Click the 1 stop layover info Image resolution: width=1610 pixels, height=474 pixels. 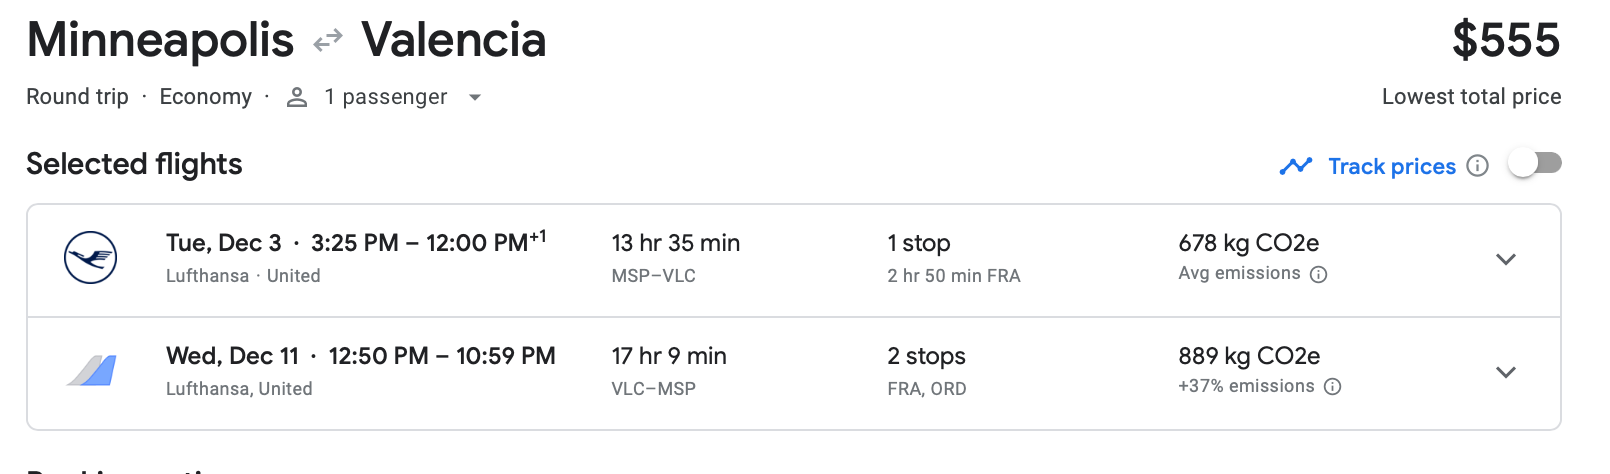coord(953,259)
